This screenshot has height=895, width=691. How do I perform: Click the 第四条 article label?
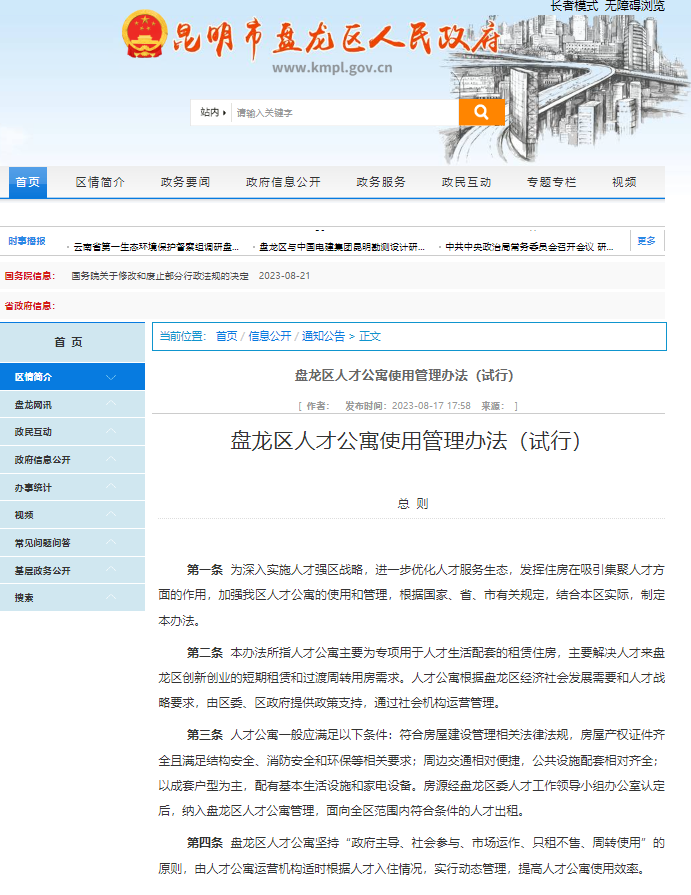205,842
